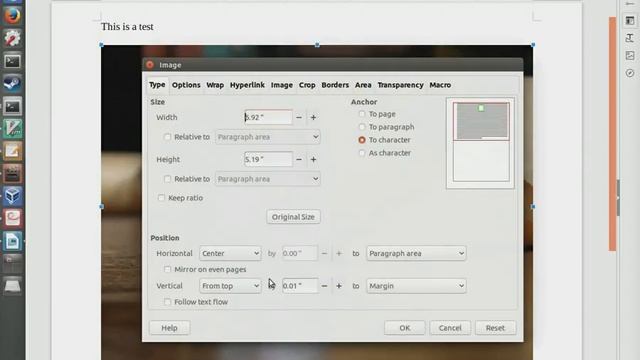Open Horizontal to Paragraph area dropdown
Screen dimensions: 640x360
coord(416,253)
